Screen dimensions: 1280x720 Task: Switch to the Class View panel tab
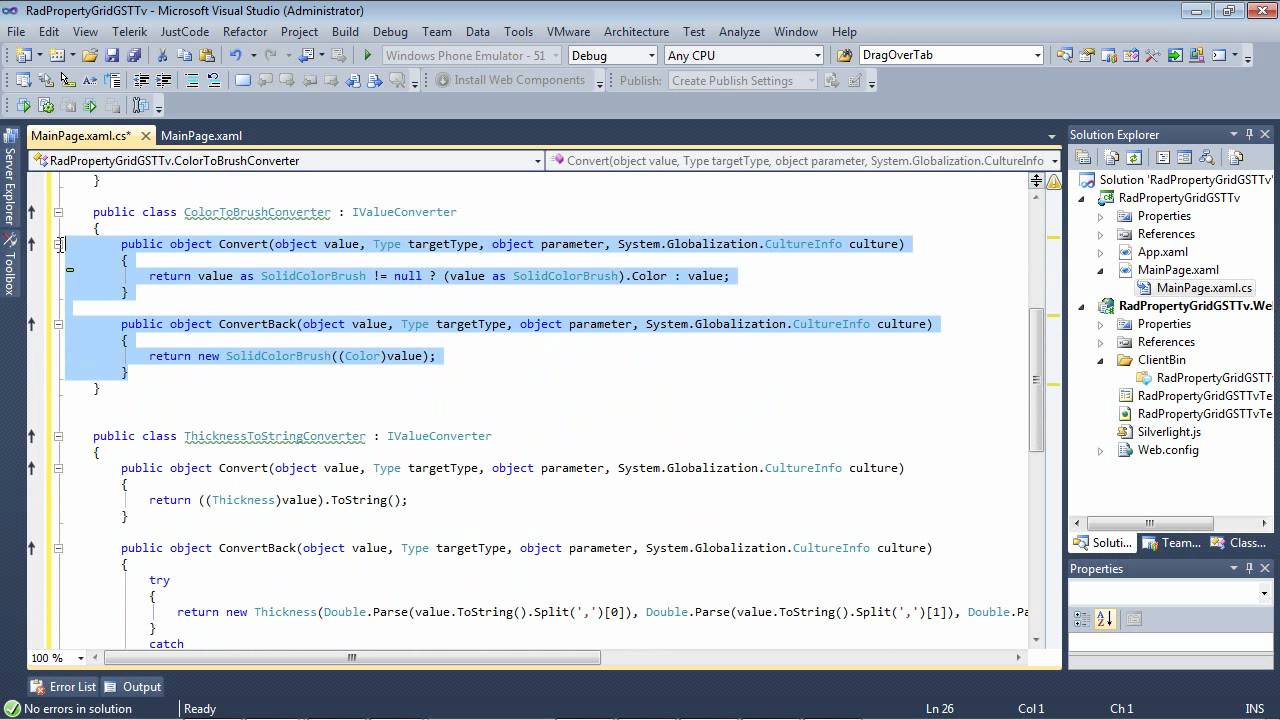(1238, 543)
